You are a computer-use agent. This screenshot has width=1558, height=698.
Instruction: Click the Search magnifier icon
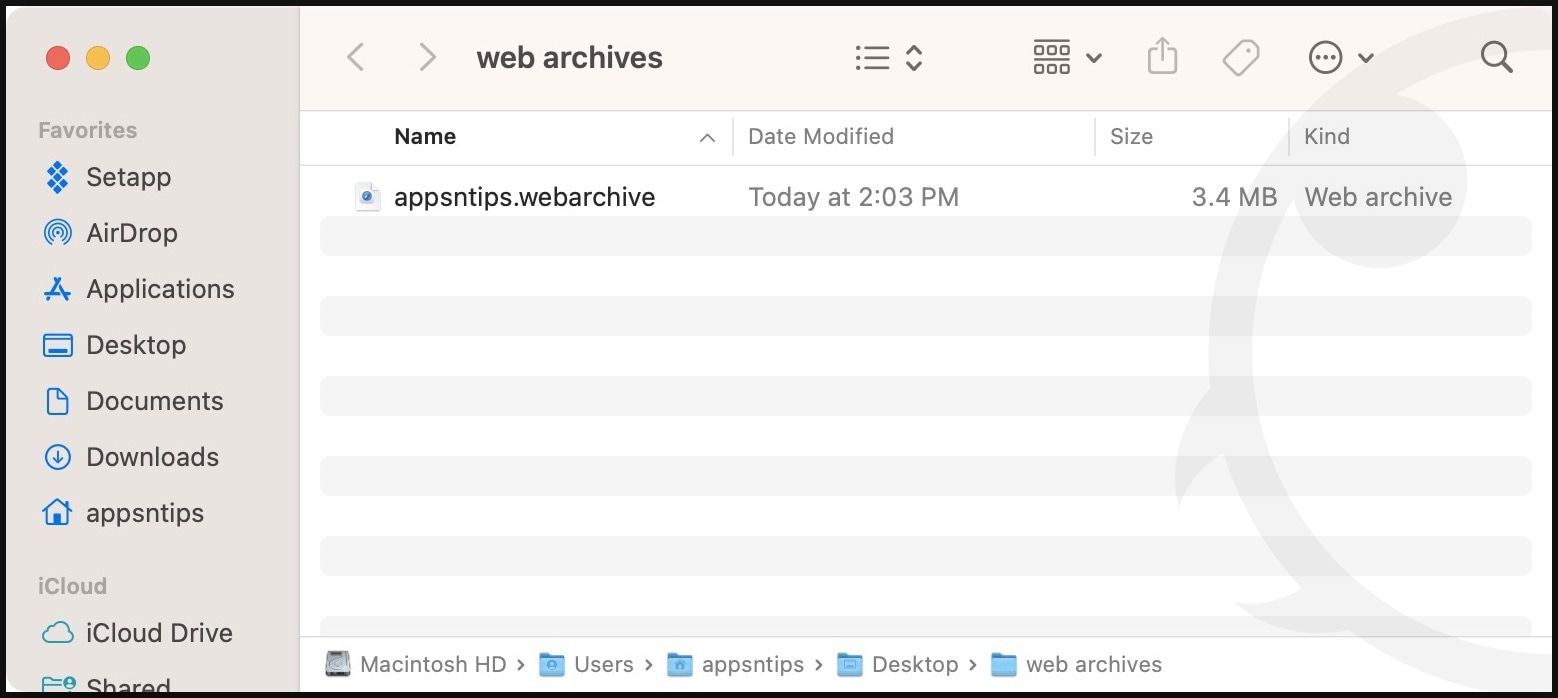[x=1496, y=58]
